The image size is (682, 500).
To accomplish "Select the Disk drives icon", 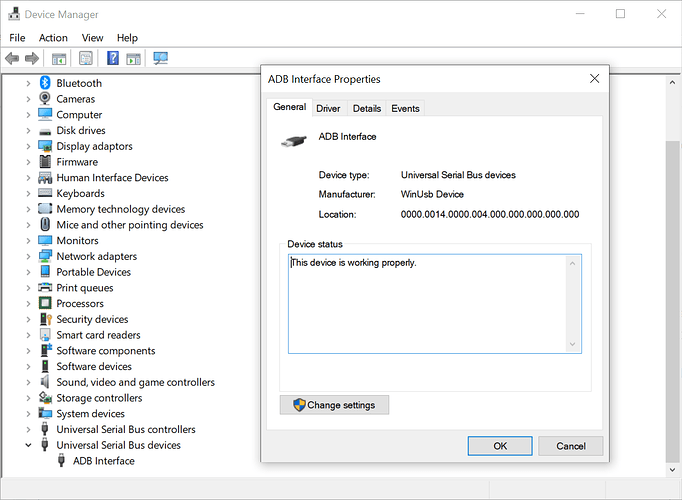I will (45, 131).
